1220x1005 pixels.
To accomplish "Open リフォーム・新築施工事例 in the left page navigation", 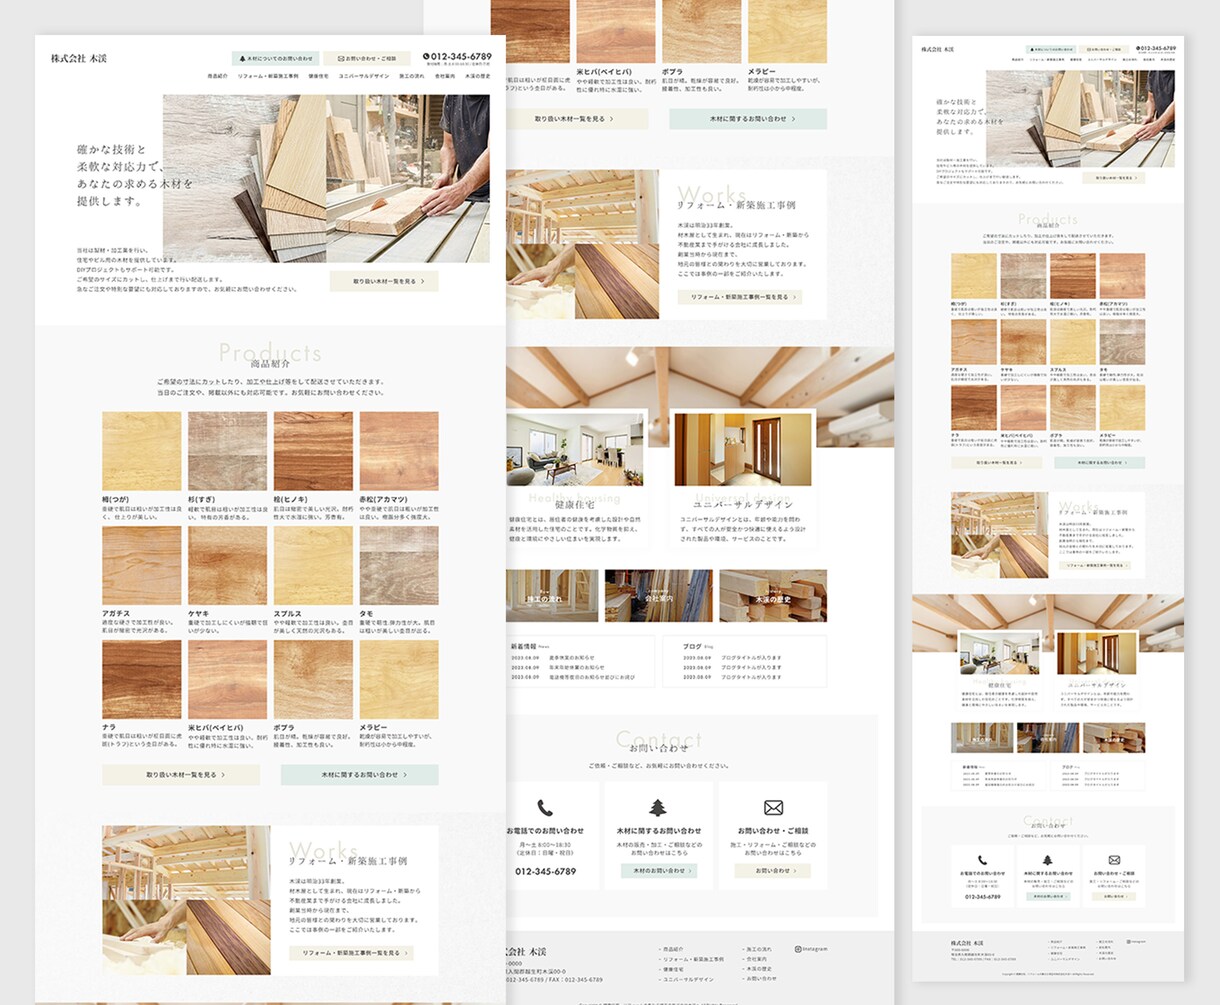I will pos(268,76).
